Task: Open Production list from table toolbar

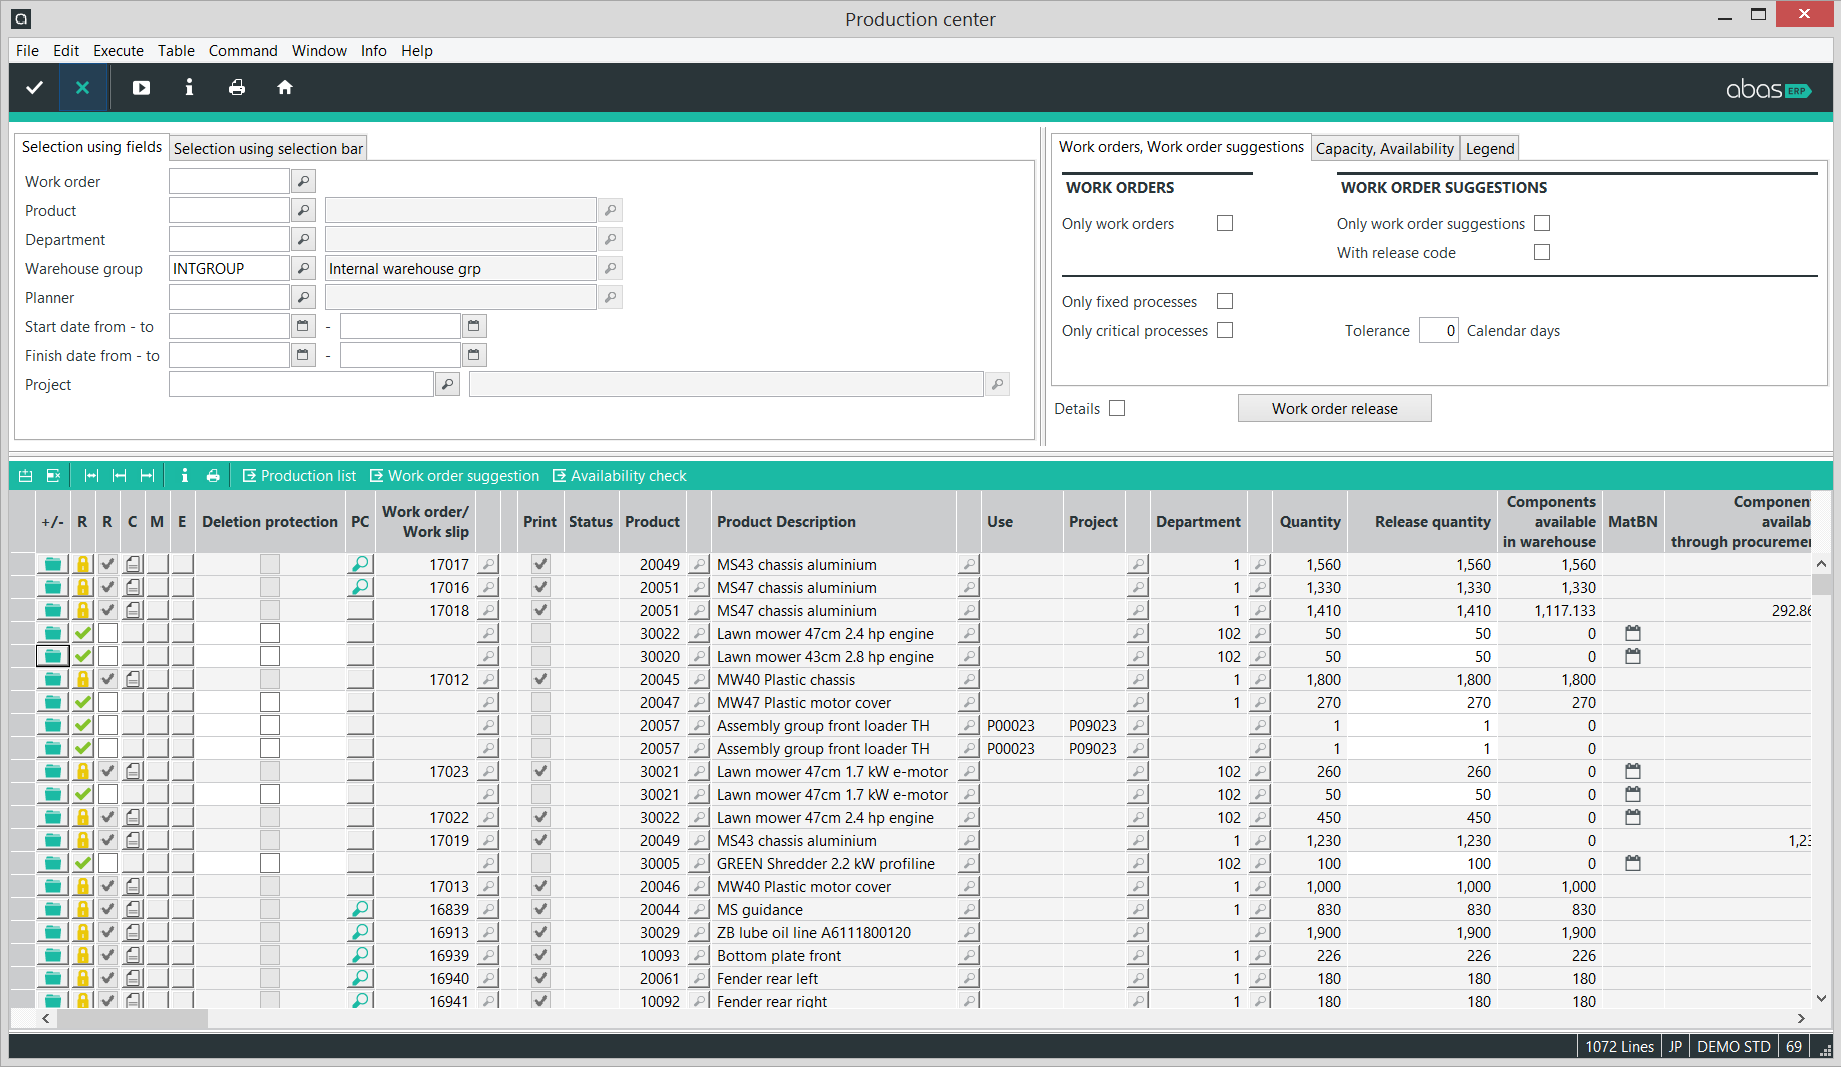Action: tap(299, 476)
